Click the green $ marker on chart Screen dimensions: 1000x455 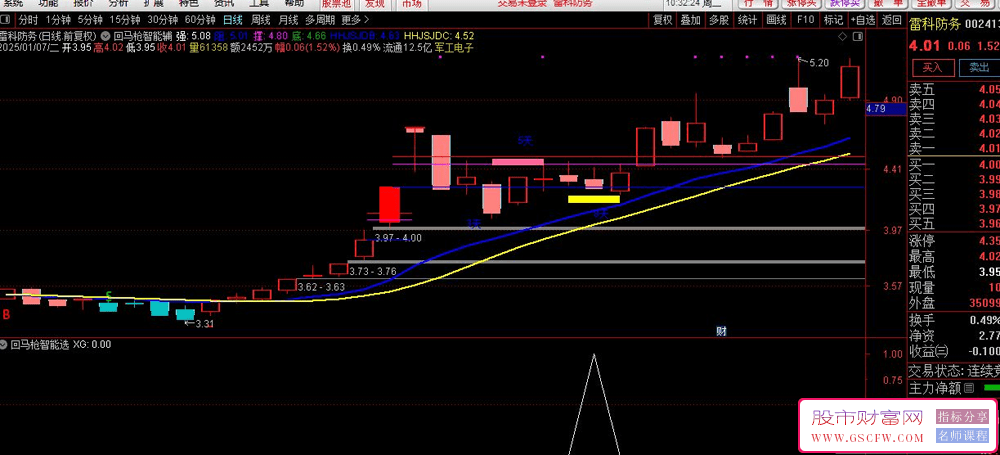109,295
